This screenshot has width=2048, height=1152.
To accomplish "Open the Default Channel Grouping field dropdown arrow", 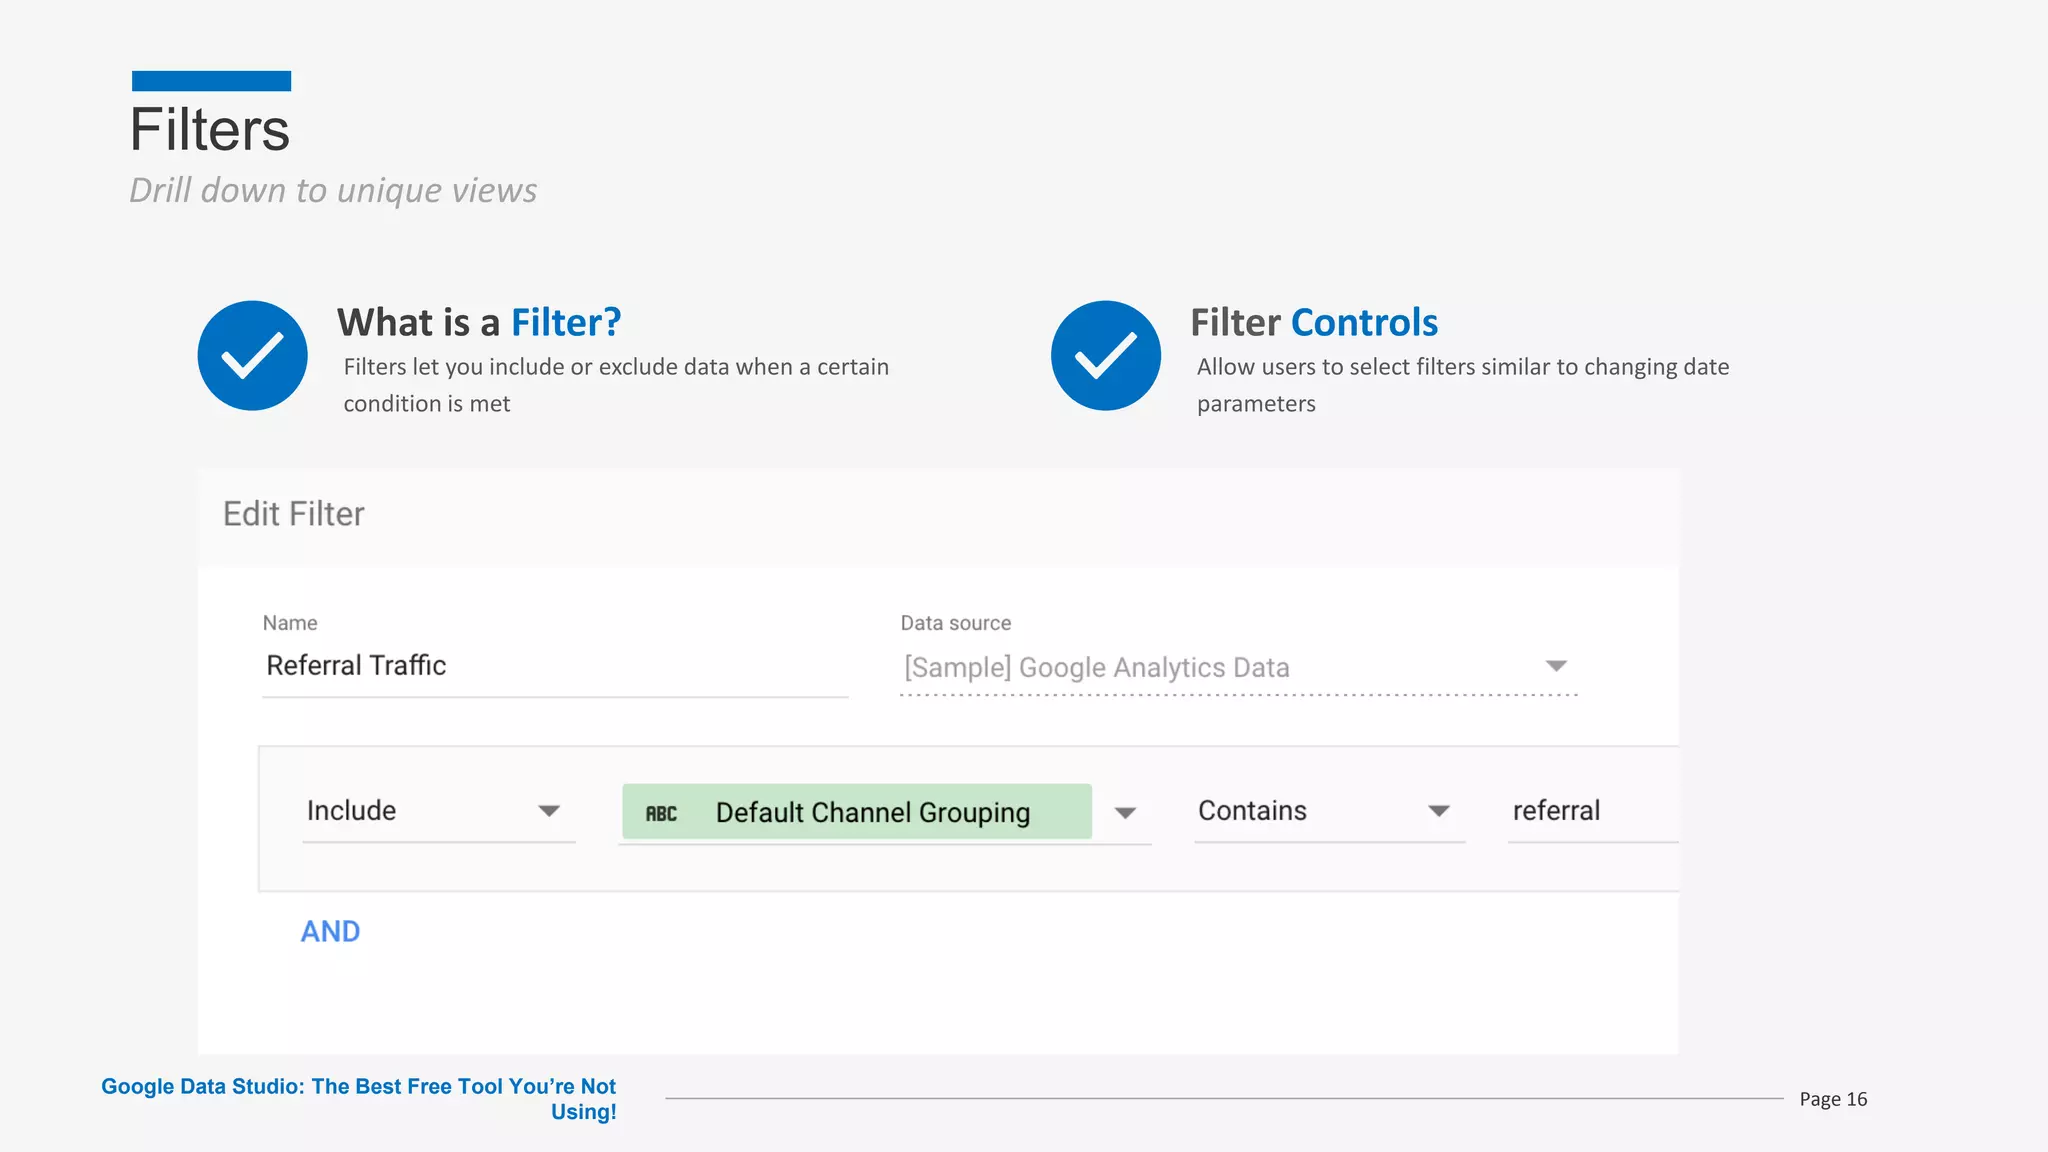I will point(1125,813).
